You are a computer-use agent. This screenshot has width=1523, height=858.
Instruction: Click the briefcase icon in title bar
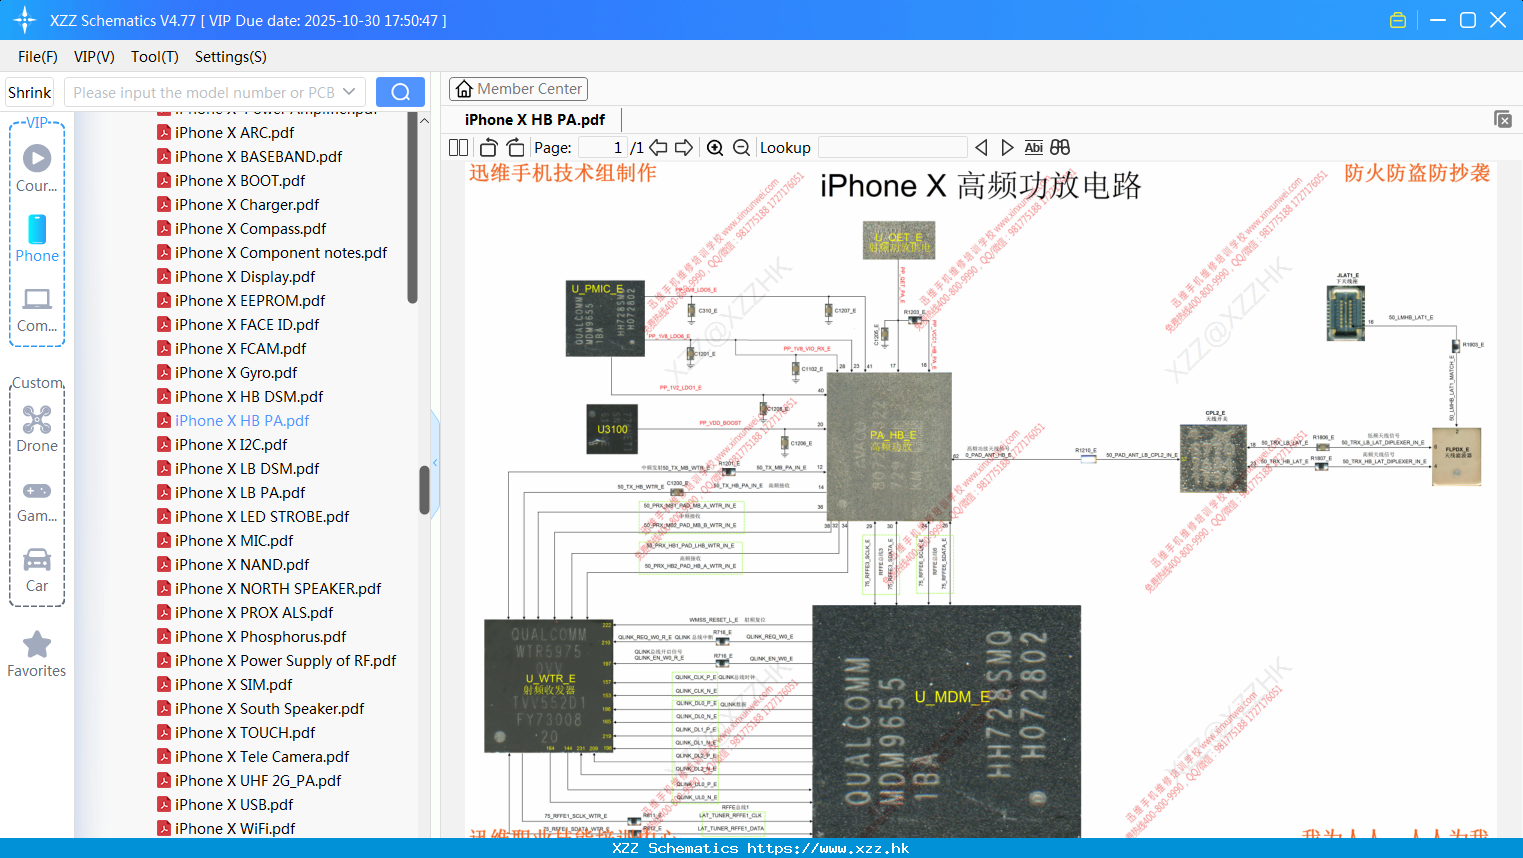point(1398,20)
